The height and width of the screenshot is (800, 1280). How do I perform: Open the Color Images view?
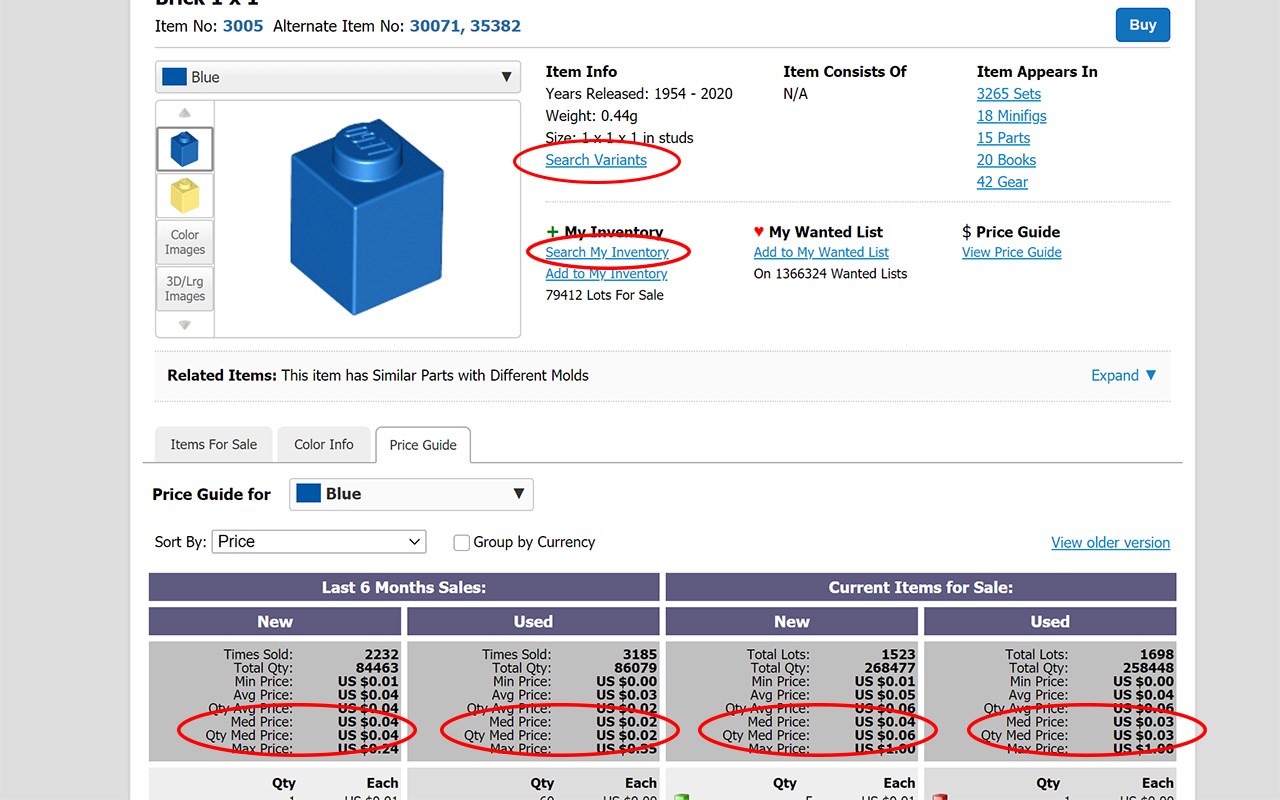click(185, 242)
